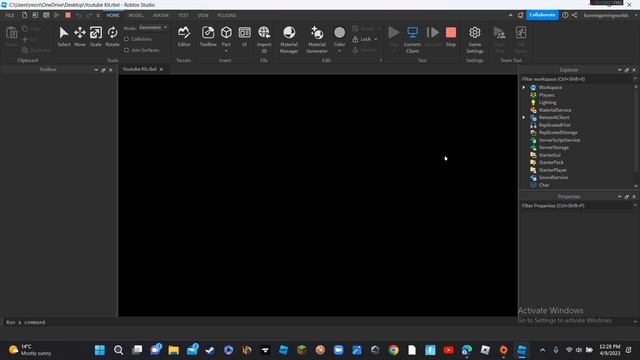Open the Toolbox panel options chevron
The height and width of the screenshot is (360, 640).
tap(96, 70)
